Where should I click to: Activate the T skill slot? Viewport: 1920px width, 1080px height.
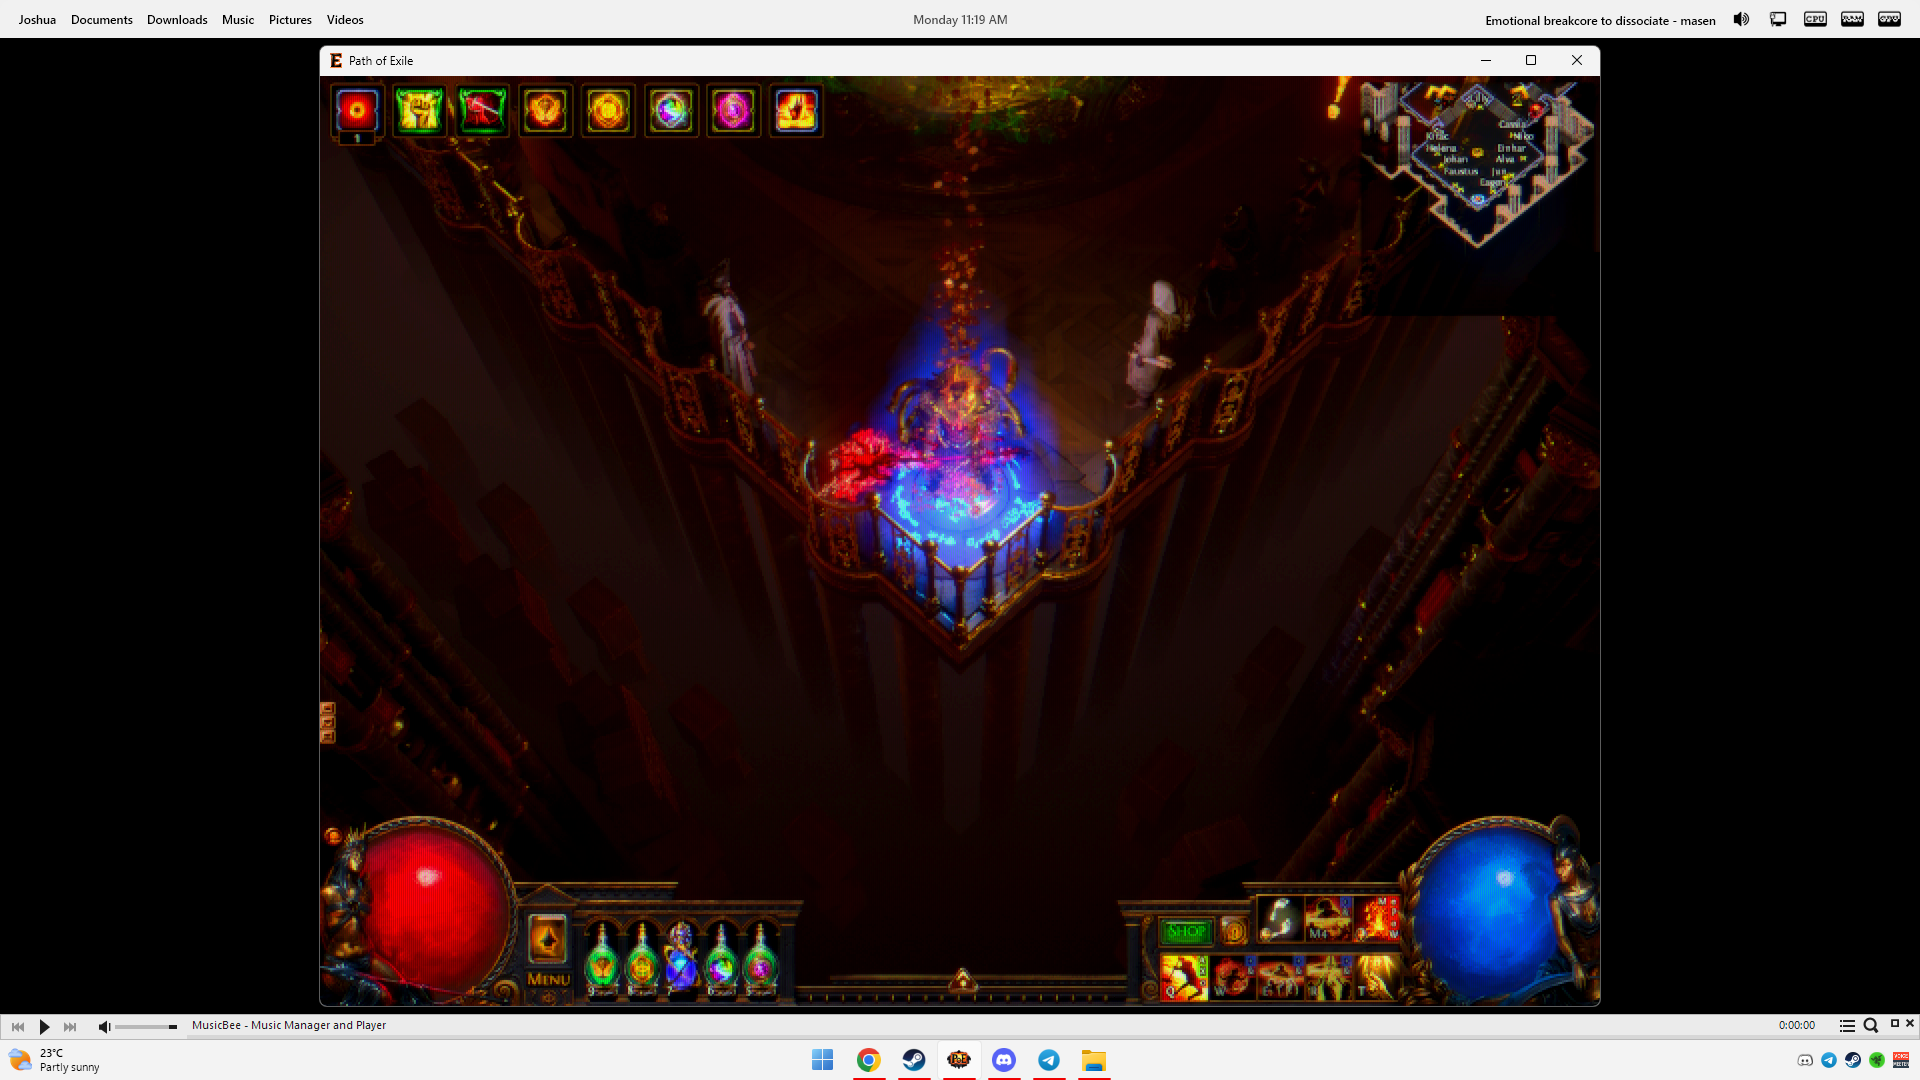(1376, 977)
